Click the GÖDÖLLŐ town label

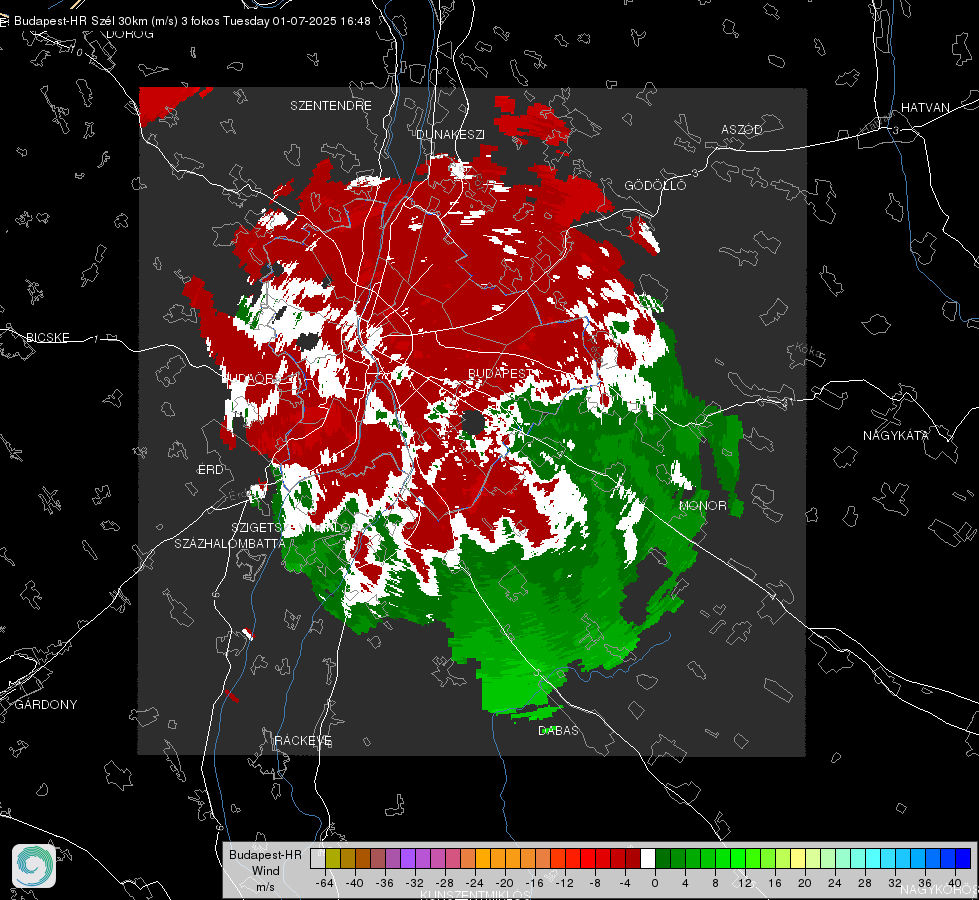tap(655, 185)
